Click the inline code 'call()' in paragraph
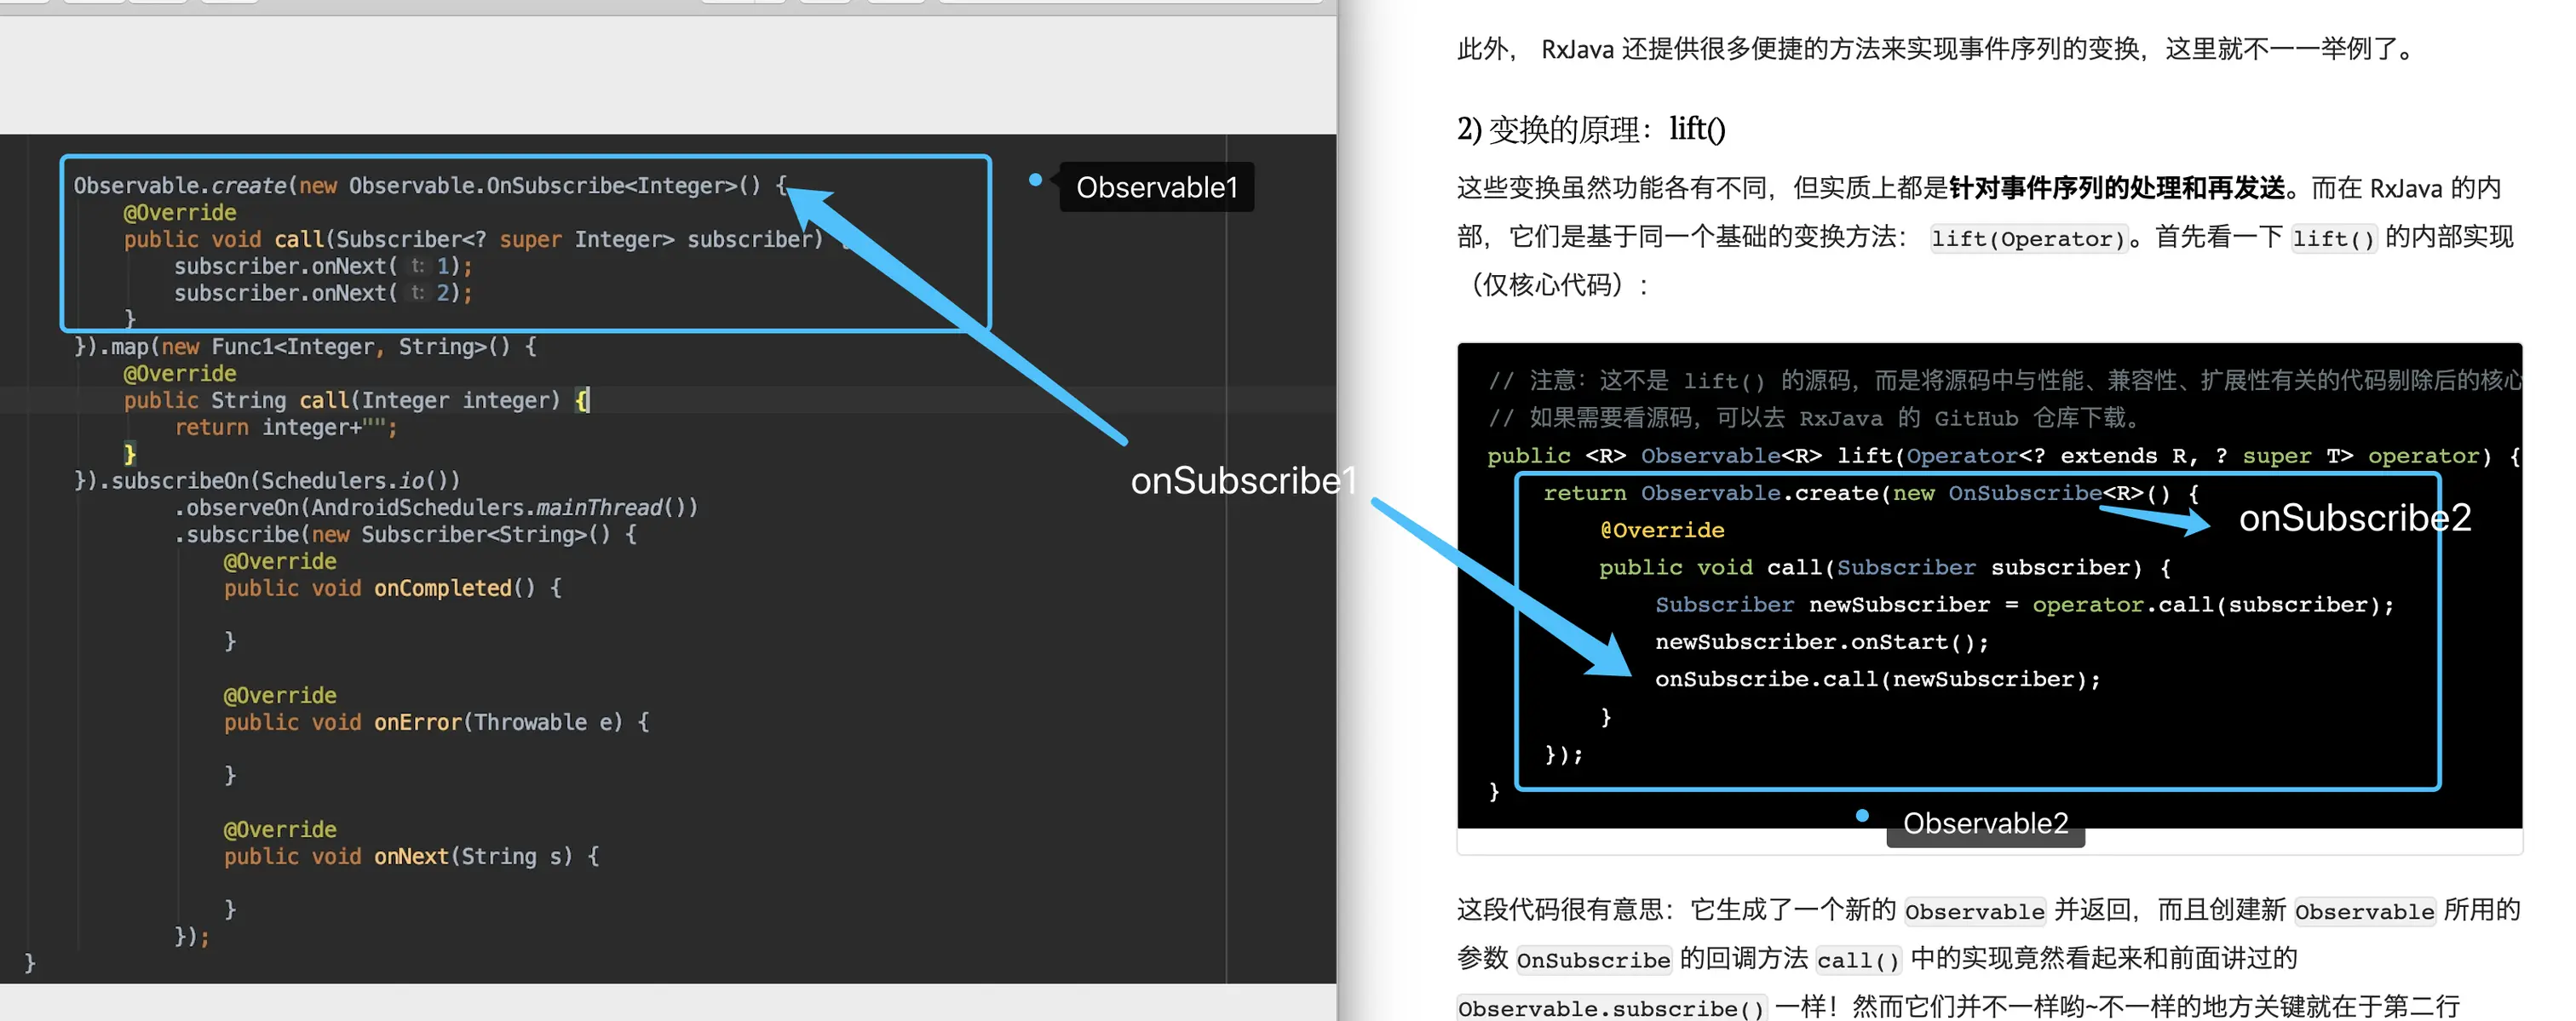The width and height of the screenshot is (2576, 1021). coord(1857,960)
